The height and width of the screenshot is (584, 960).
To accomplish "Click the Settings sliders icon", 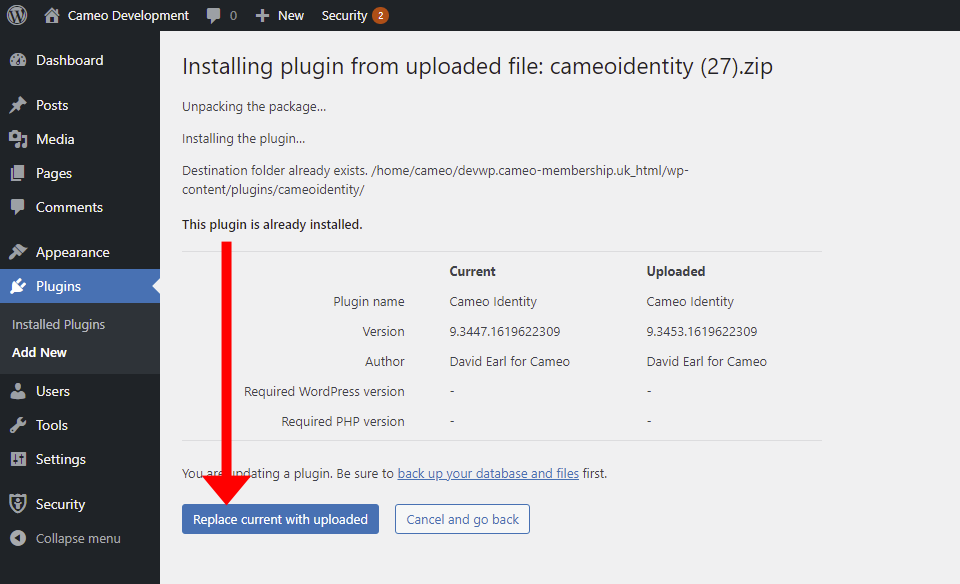I will [18, 459].
